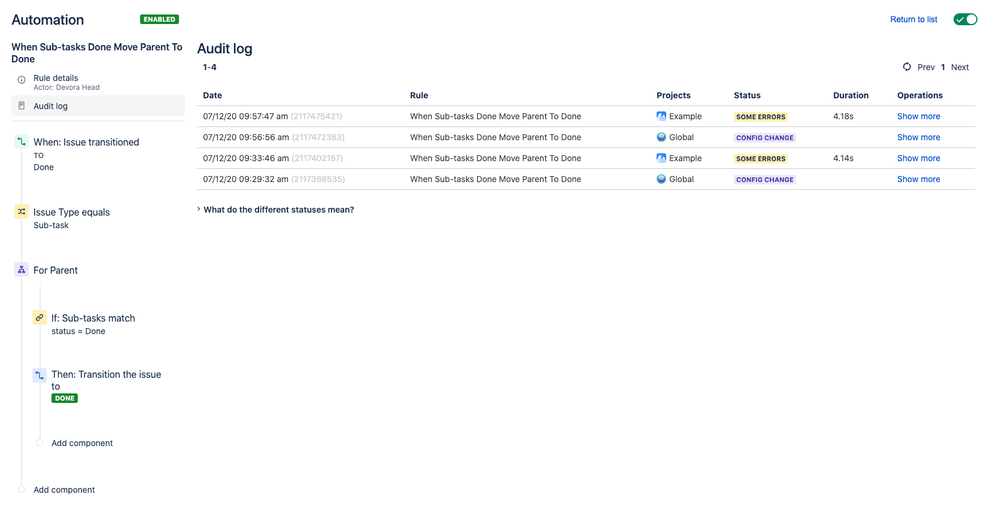
Task: Show more for 09:33:46 am entry
Action: pyautogui.click(x=918, y=158)
